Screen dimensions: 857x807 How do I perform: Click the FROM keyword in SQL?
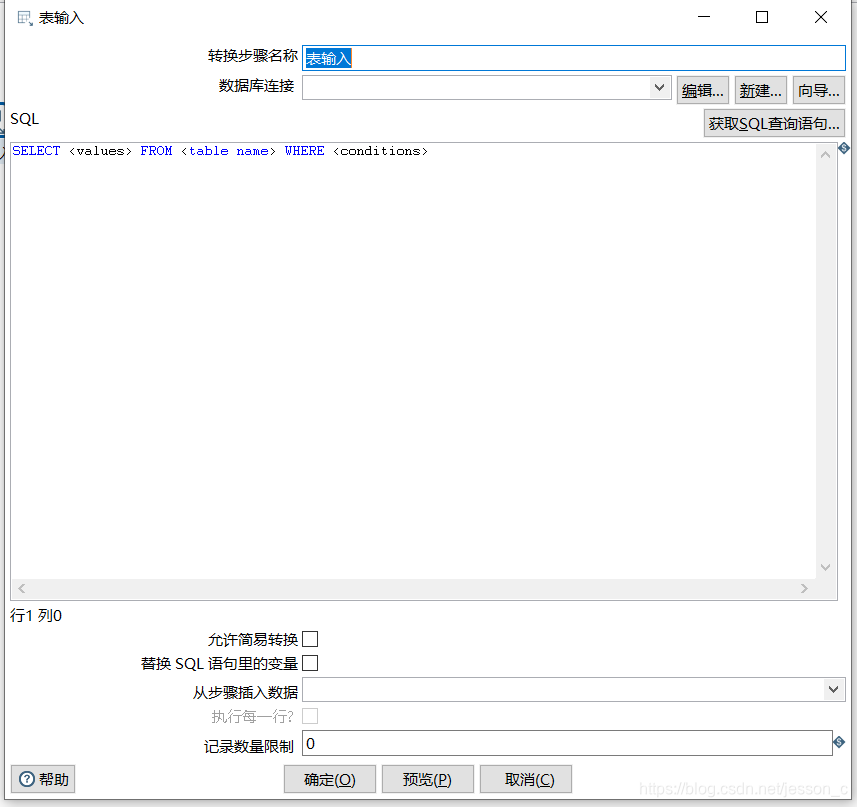point(156,151)
